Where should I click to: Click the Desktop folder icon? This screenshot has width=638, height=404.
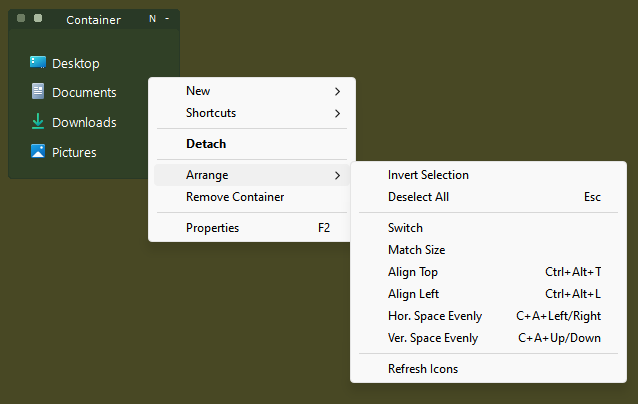click(38, 63)
